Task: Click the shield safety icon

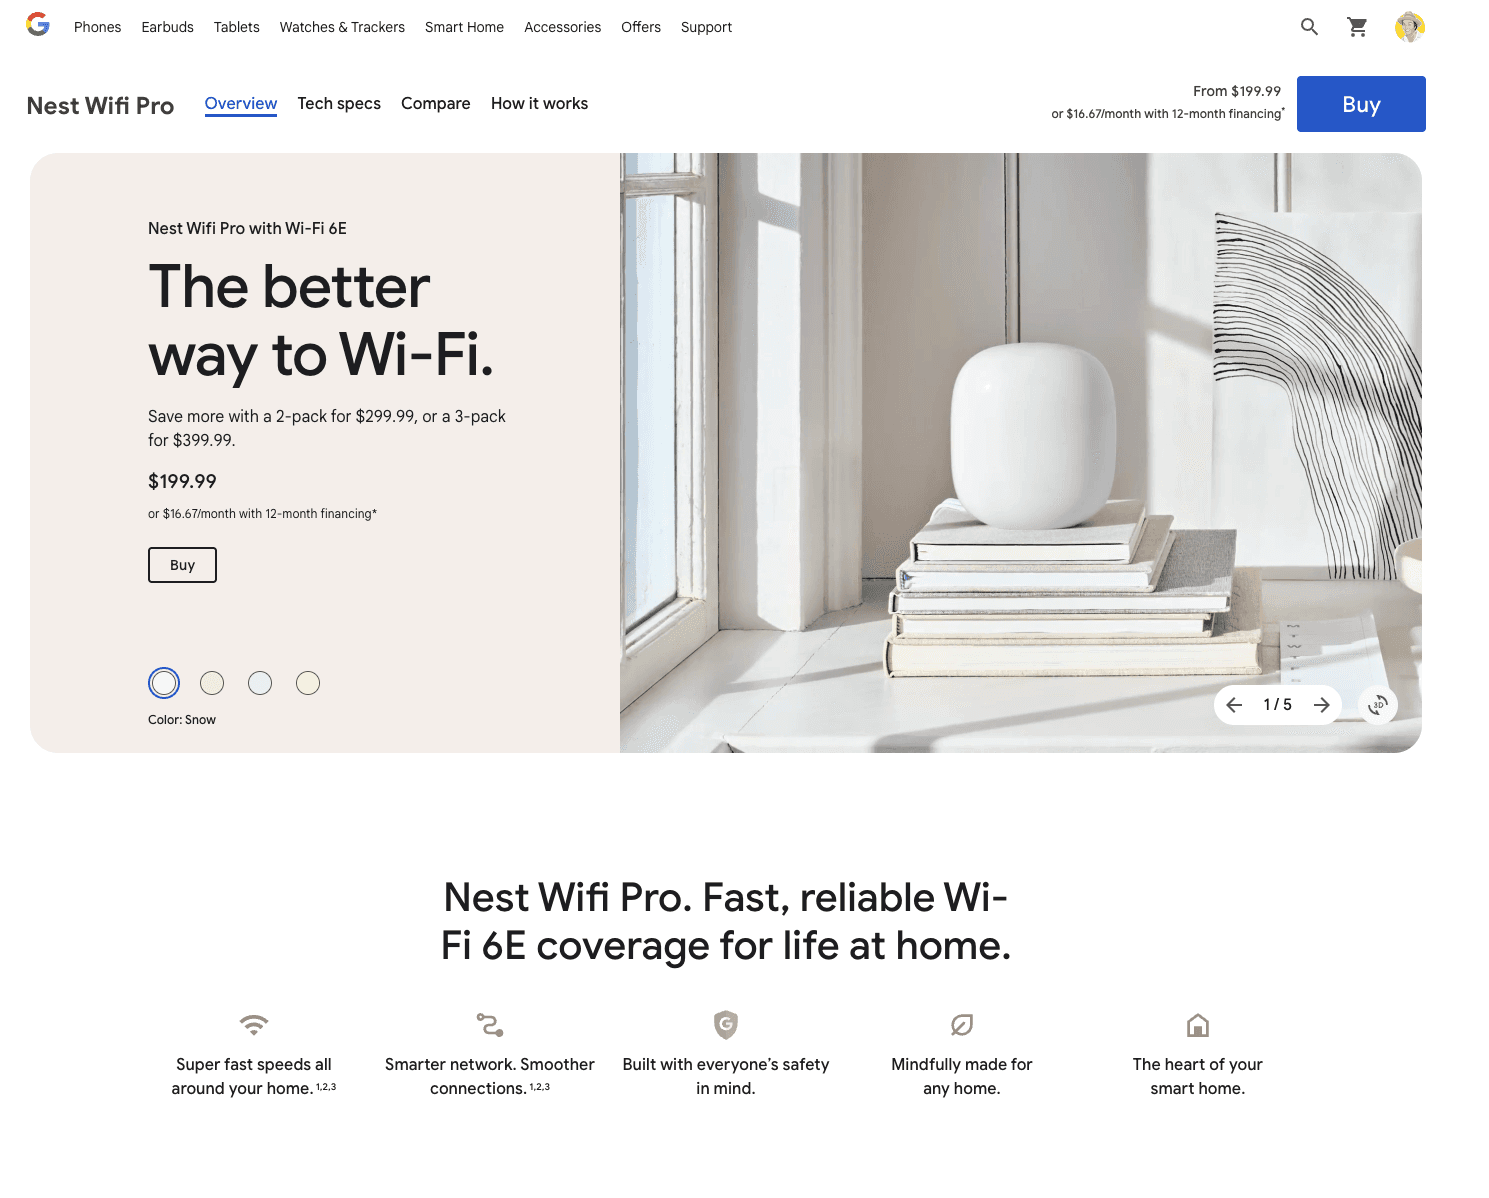Action: tap(726, 1025)
